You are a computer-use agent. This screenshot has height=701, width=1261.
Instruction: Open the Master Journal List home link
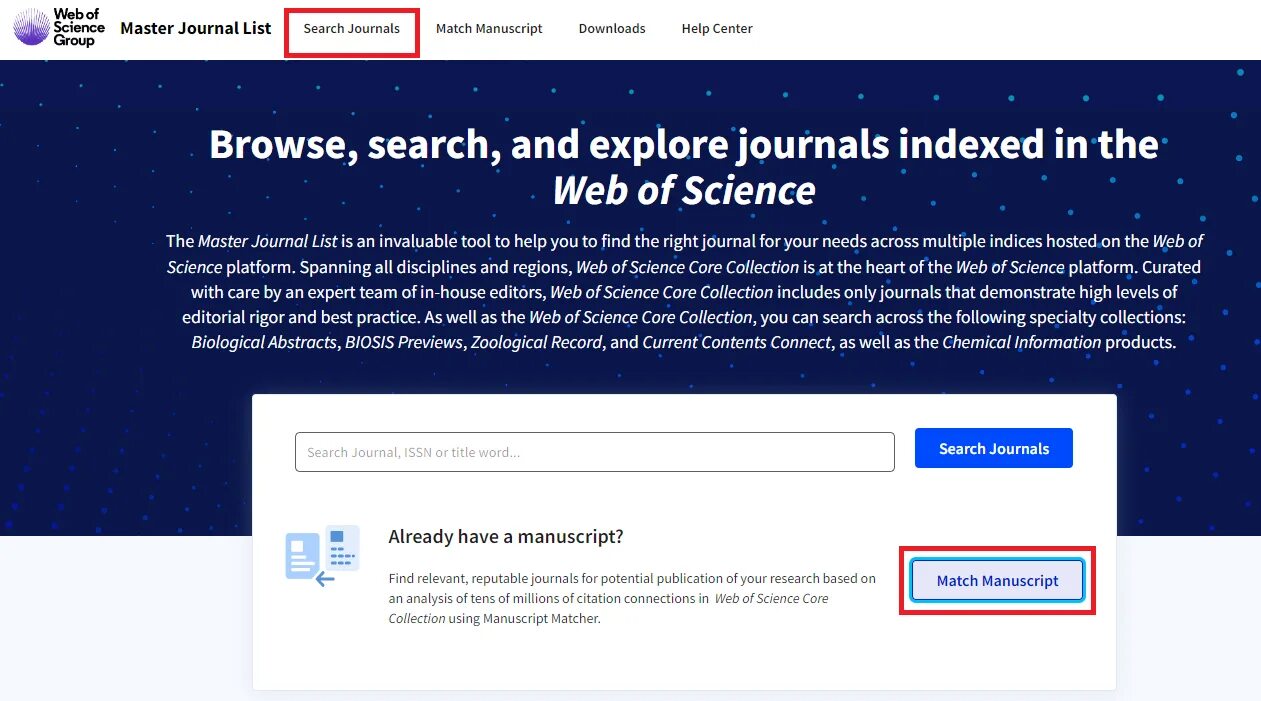[x=196, y=28]
